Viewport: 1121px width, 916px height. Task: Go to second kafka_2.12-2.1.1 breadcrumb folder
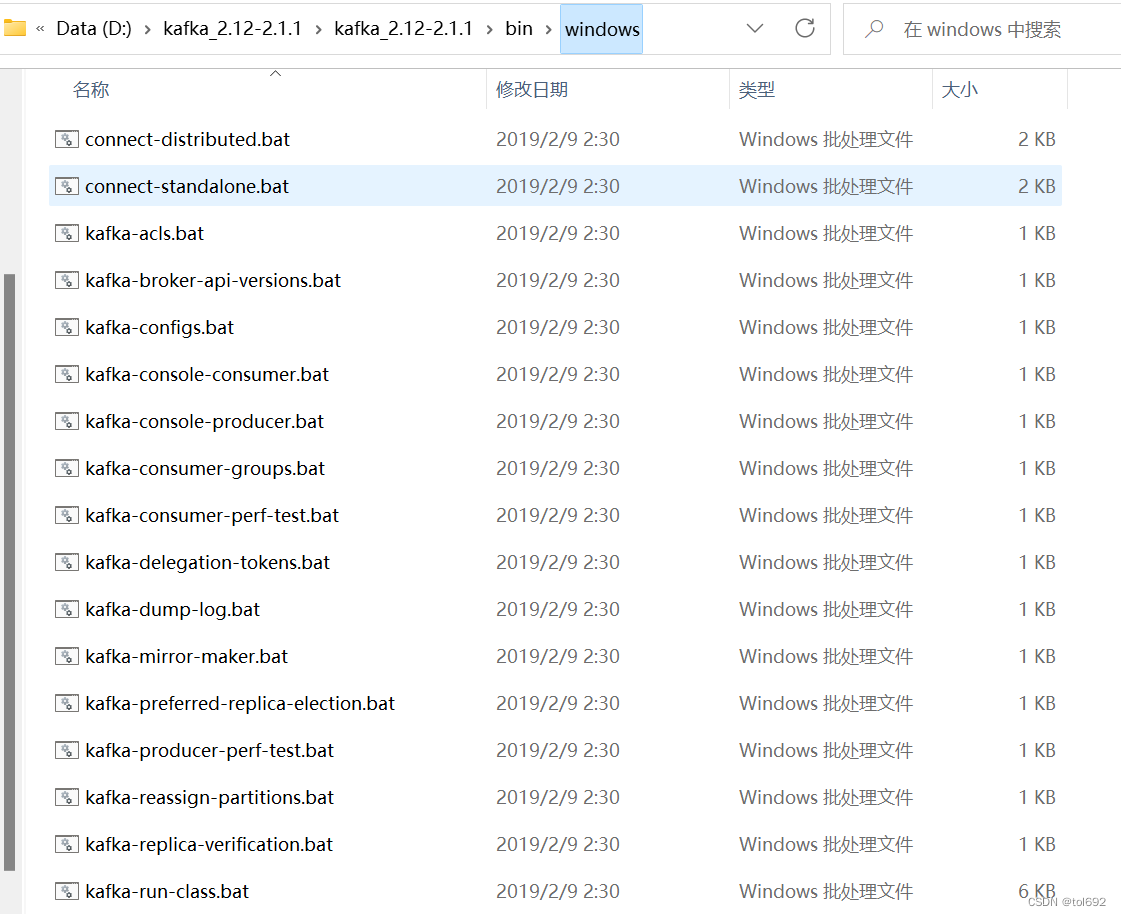(403, 29)
